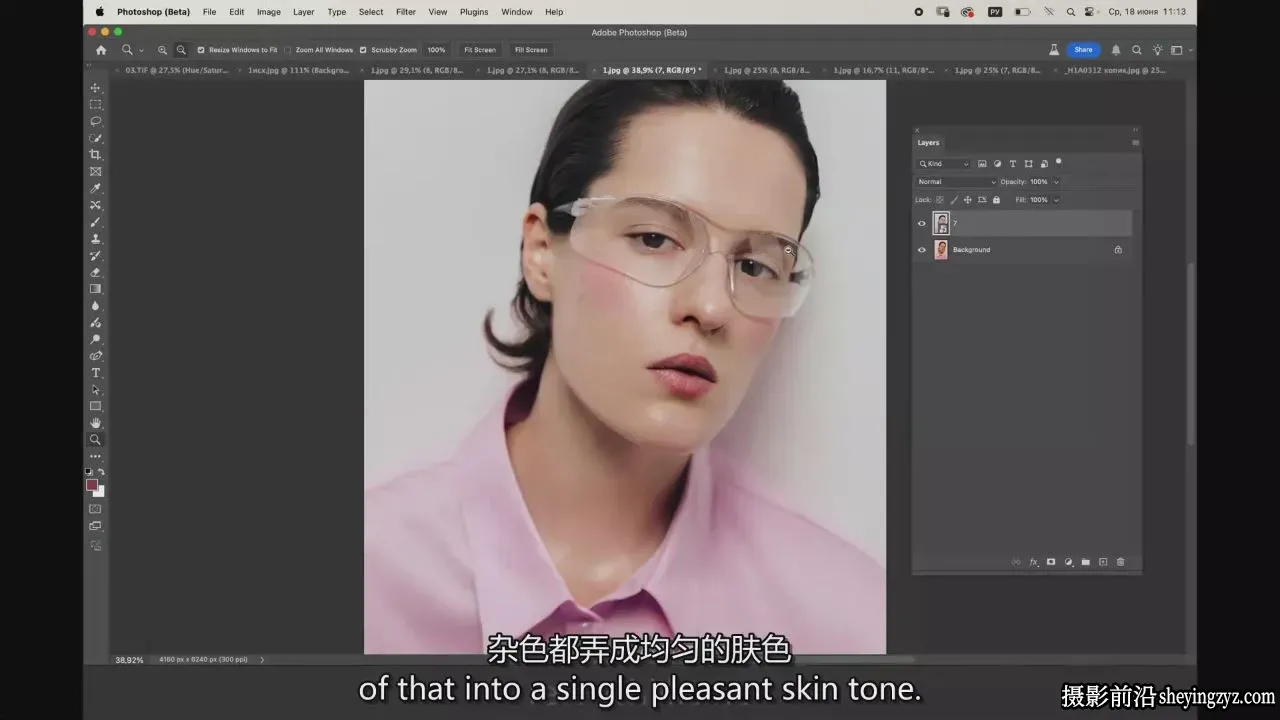Viewport: 1280px width, 720px height.
Task: Select the Crop tool
Action: coord(96,154)
